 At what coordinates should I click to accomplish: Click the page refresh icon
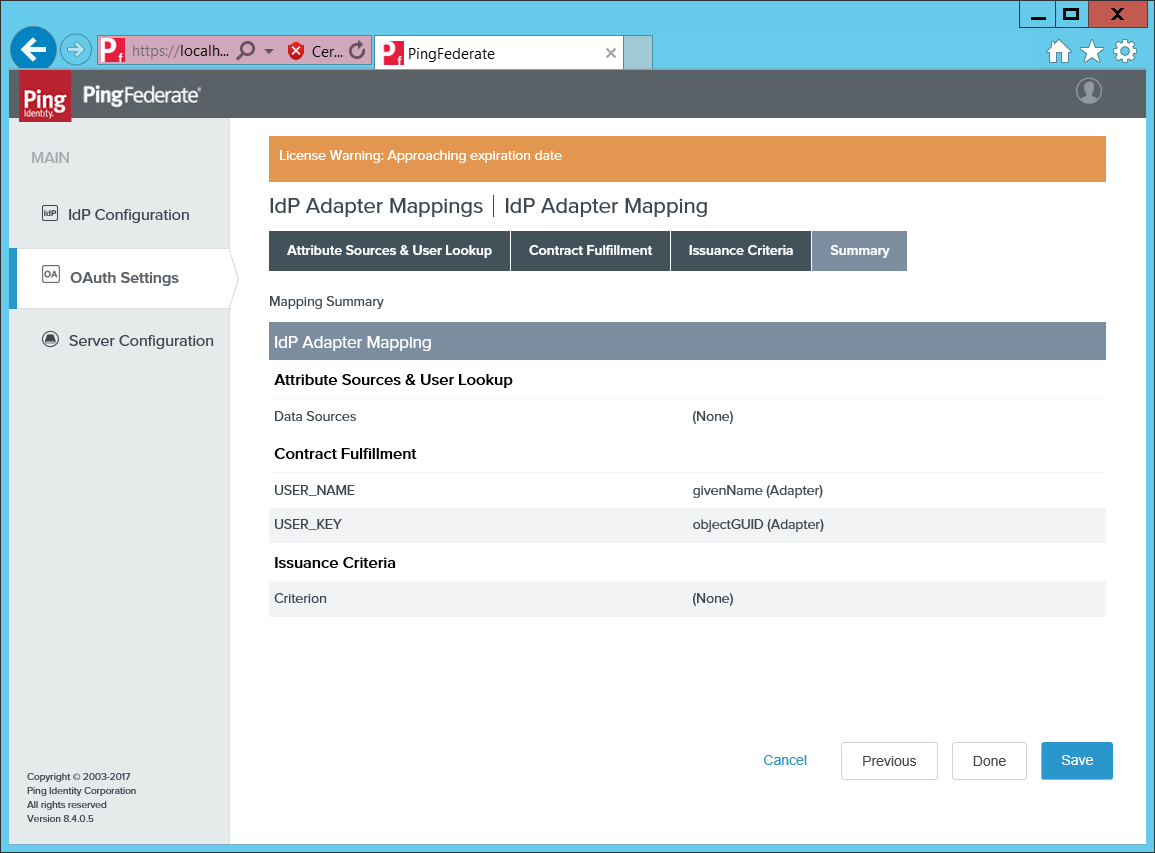tap(357, 50)
